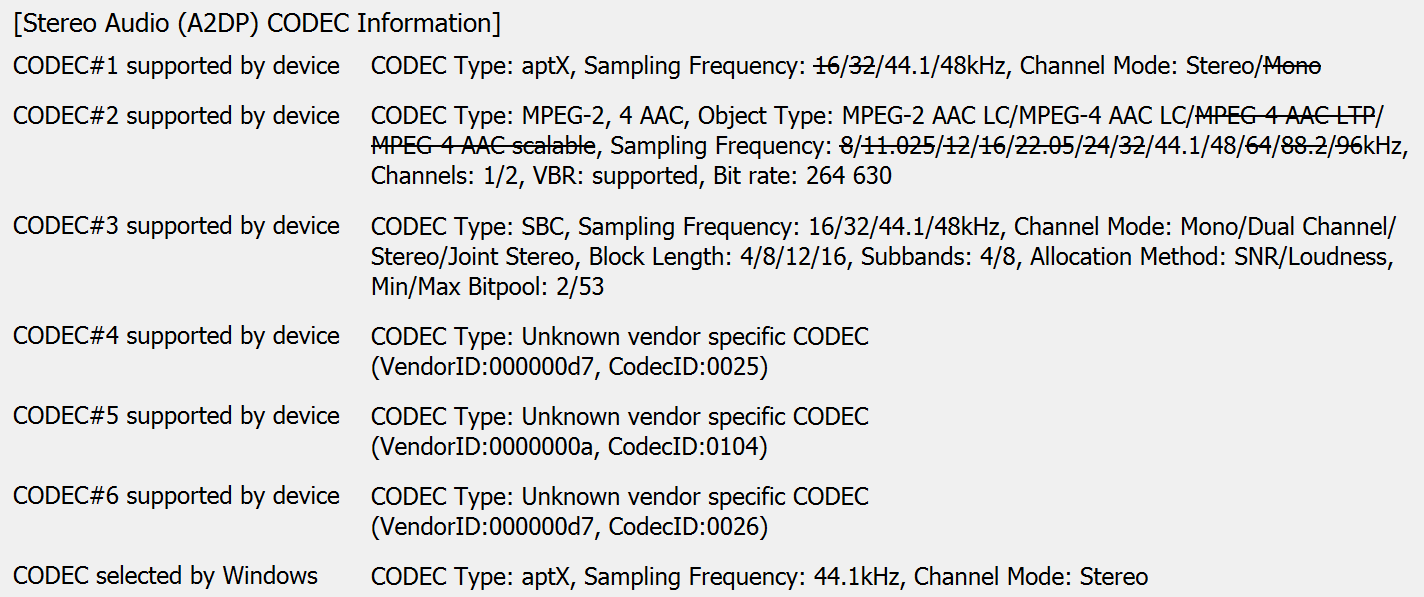Viewport: 1424px width, 597px height.
Task: Click the struck-through Mono text in CODEC#1
Action: (x=1292, y=66)
